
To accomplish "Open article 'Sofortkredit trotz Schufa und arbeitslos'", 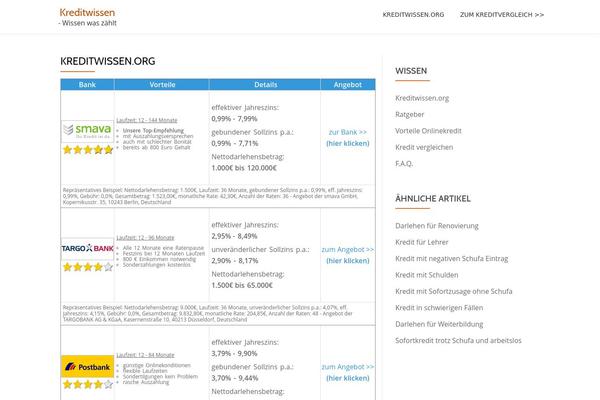I will point(458,341).
